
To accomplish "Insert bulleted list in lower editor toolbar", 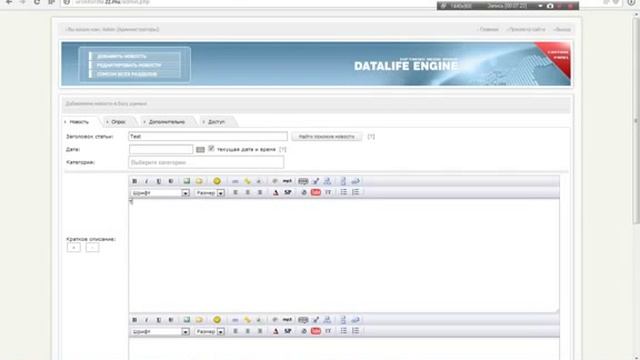I will click(x=344, y=331).
